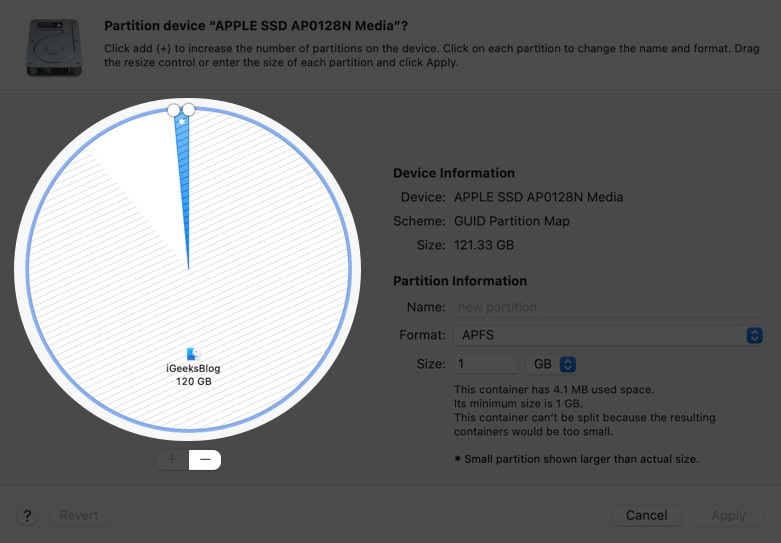Click the Apply button
Viewport: 781px width, 543px height.
(728, 515)
